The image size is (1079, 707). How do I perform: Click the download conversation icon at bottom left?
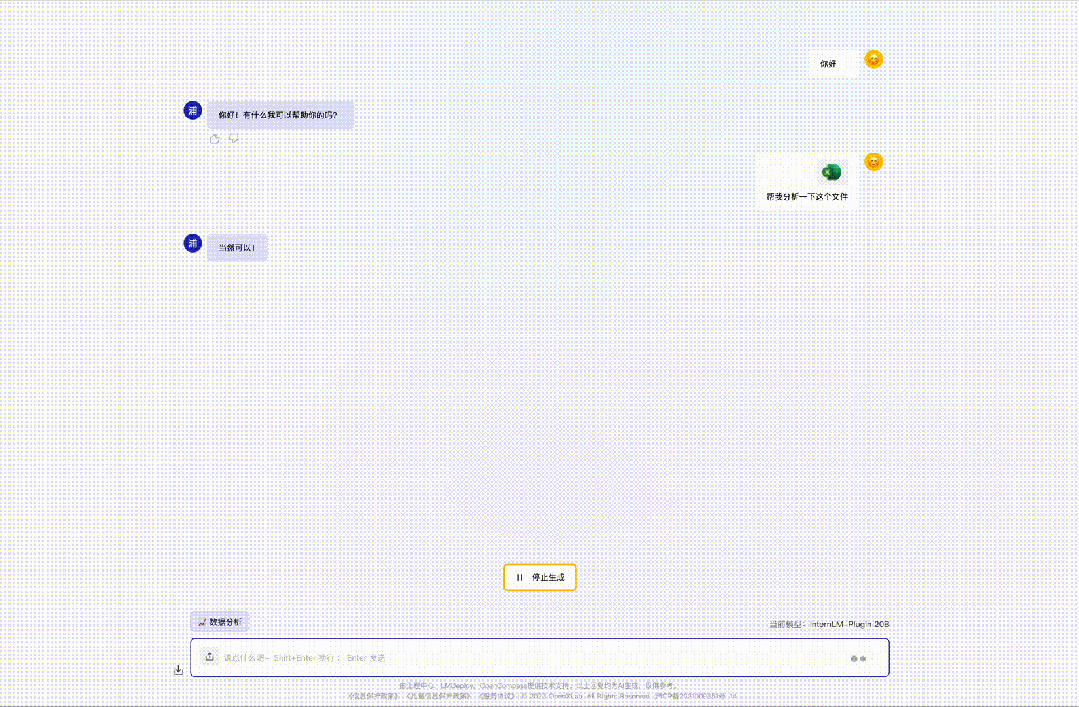tap(178, 668)
